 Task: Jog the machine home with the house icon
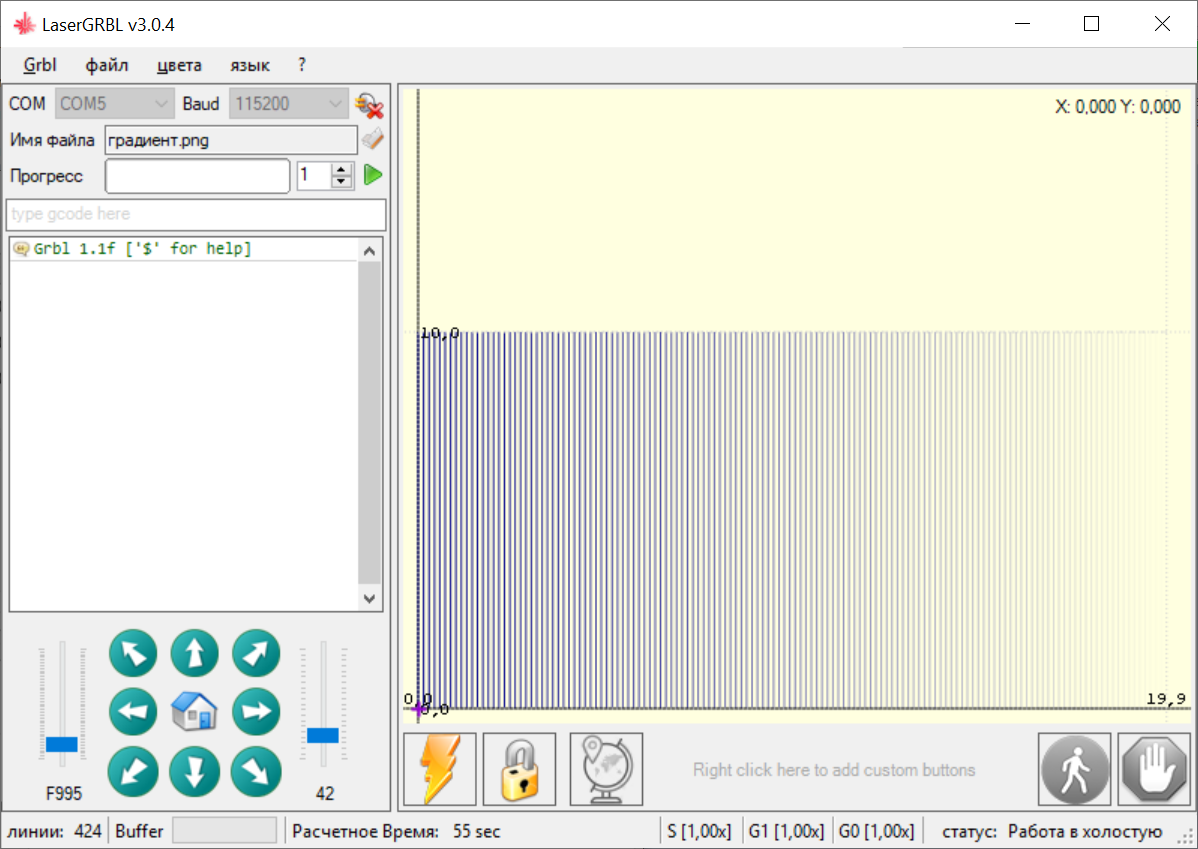tap(194, 711)
